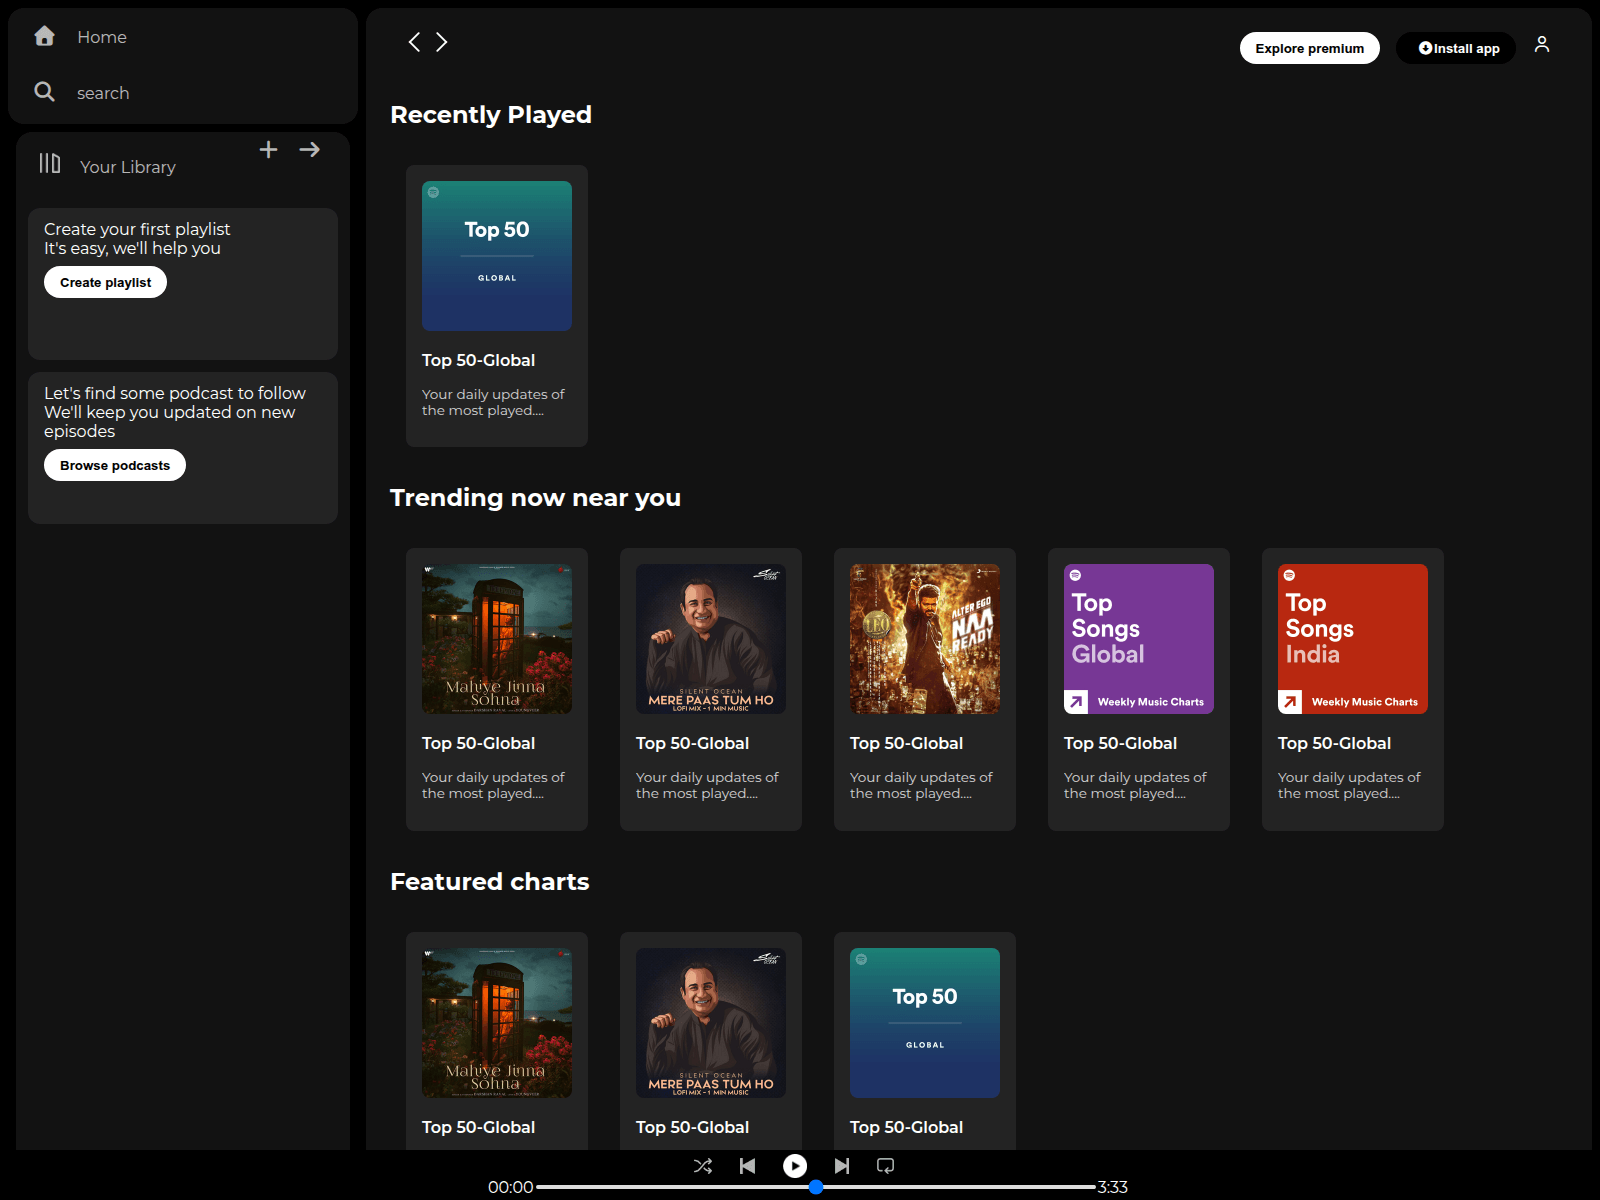Toggle shuffle in the player bar
The height and width of the screenshot is (1200, 1600).
tap(703, 1166)
